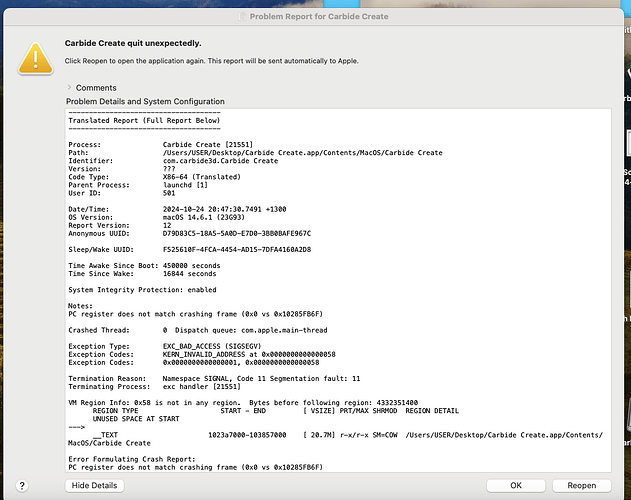Screen dimensions: 631x500
Task: Click 'KERN_INVALID_ADDRESS at 0x0000000000000058'
Action: point(249,354)
